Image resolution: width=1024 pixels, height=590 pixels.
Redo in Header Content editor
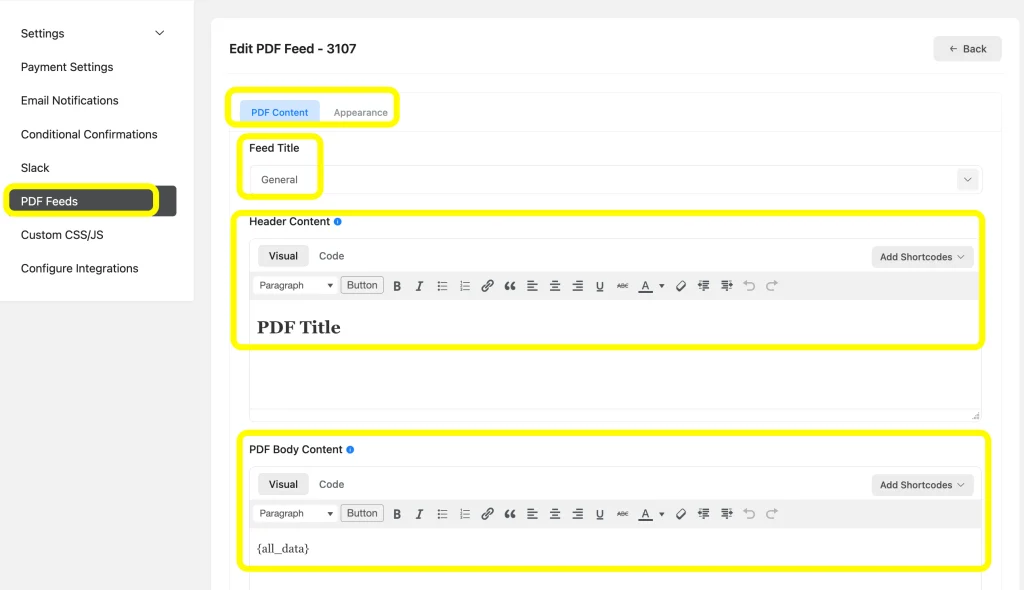click(771, 286)
